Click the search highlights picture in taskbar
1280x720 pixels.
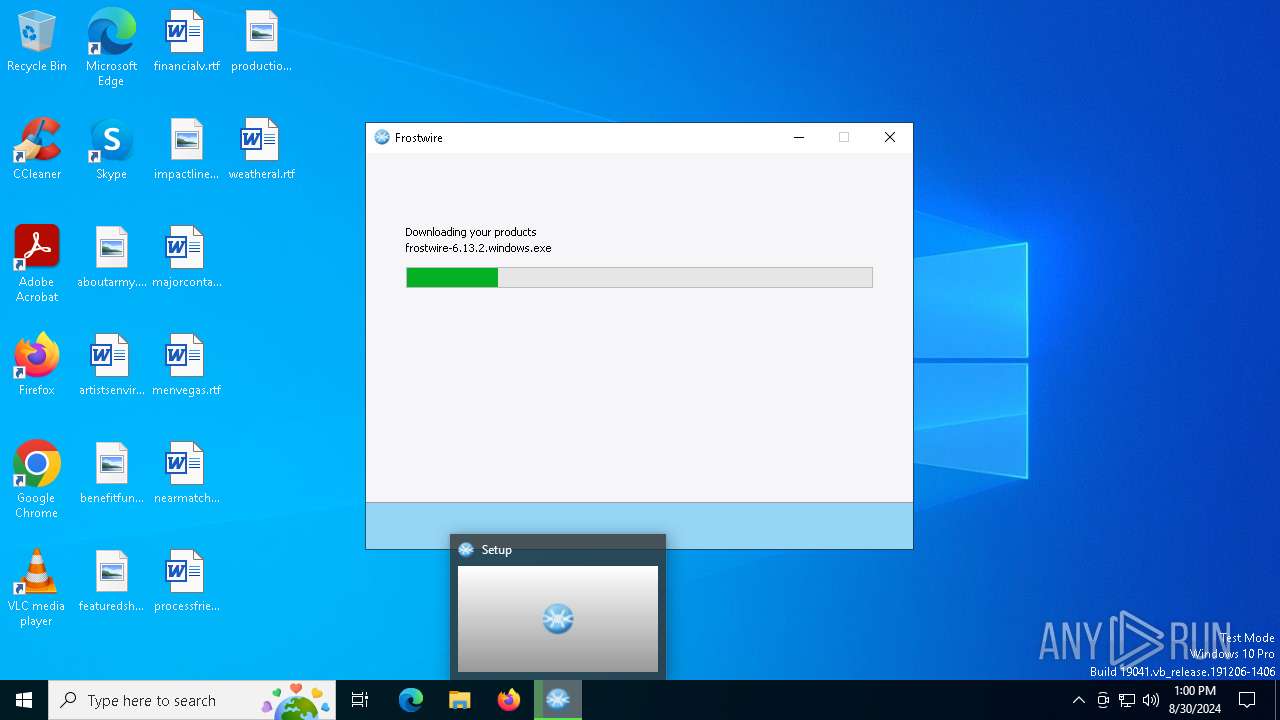(x=296, y=700)
